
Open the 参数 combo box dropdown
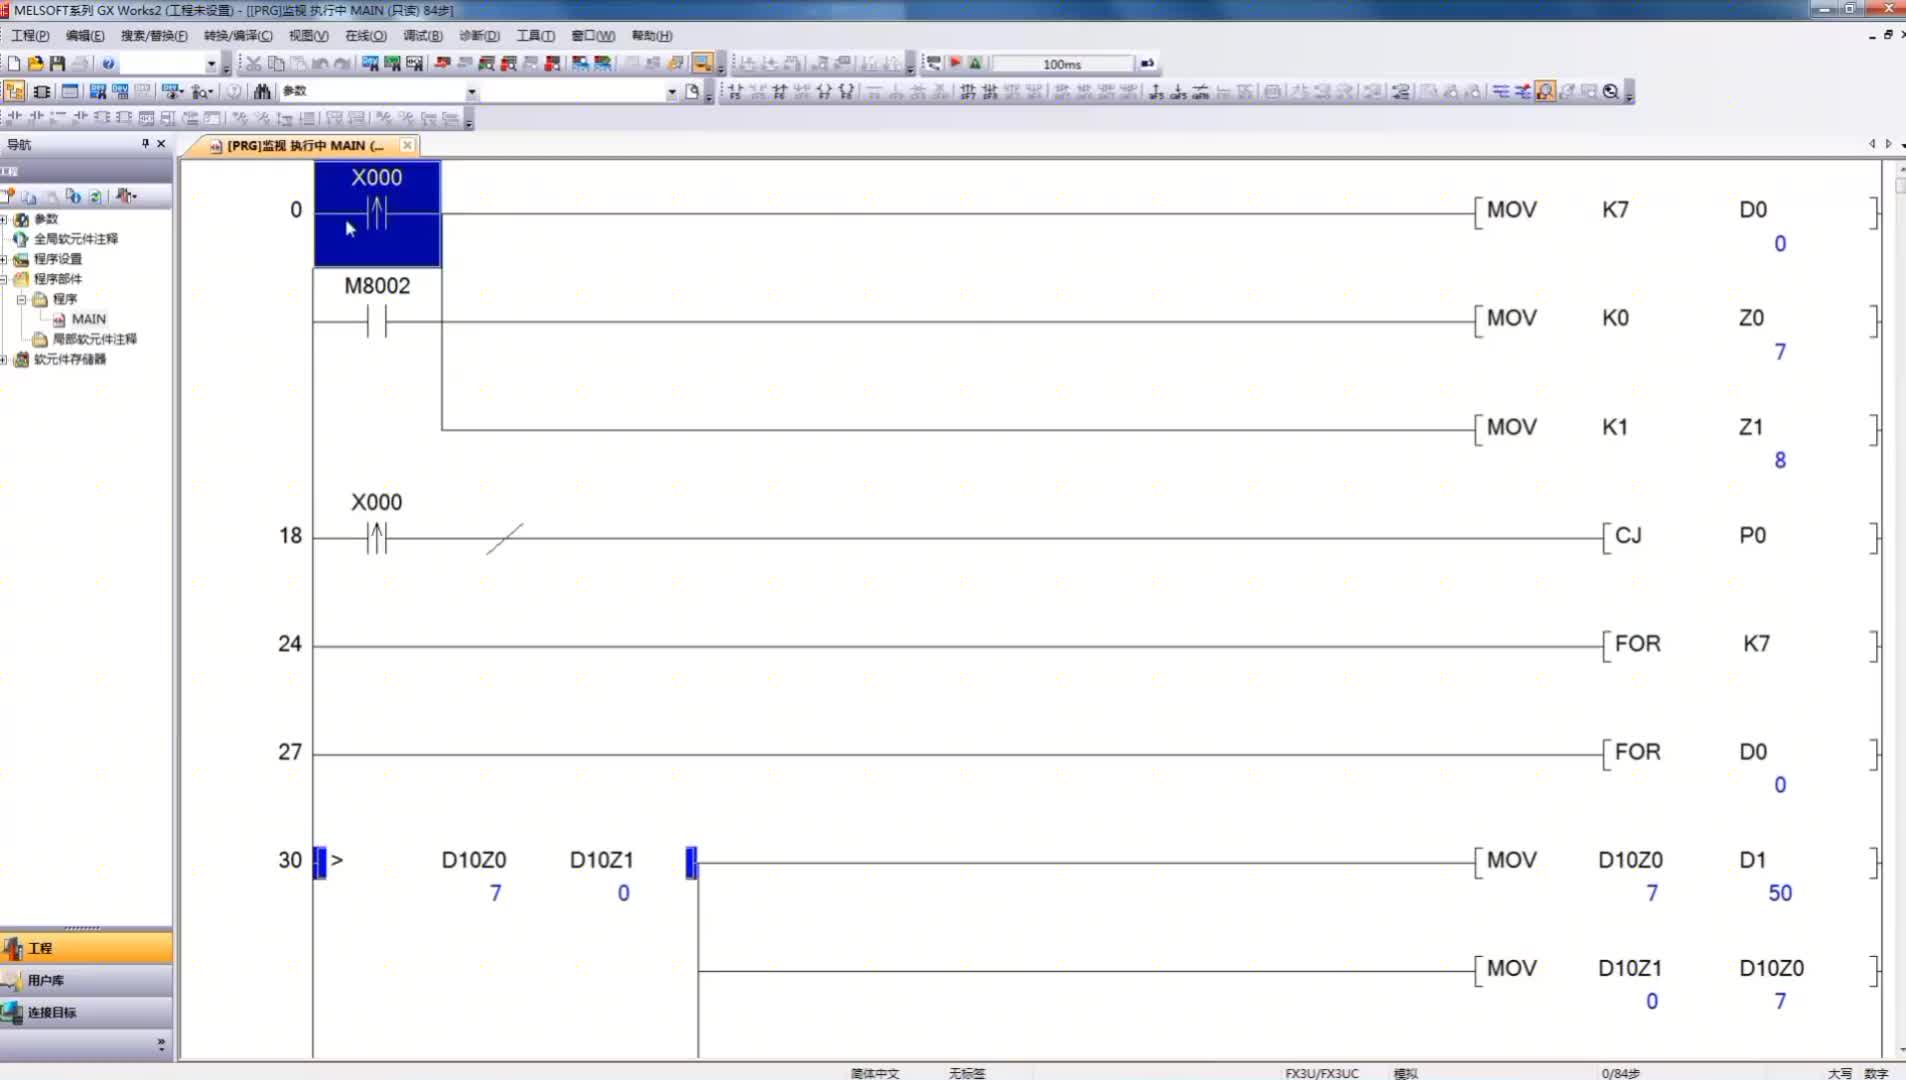coord(471,92)
